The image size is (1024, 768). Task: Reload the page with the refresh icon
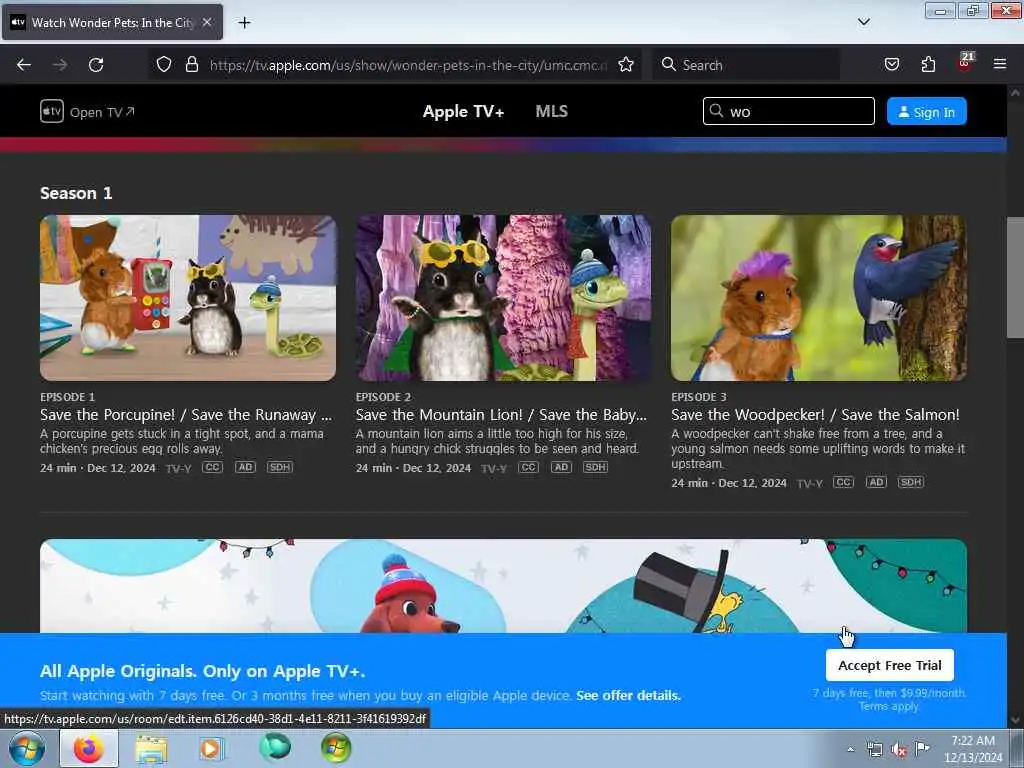tap(96, 65)
